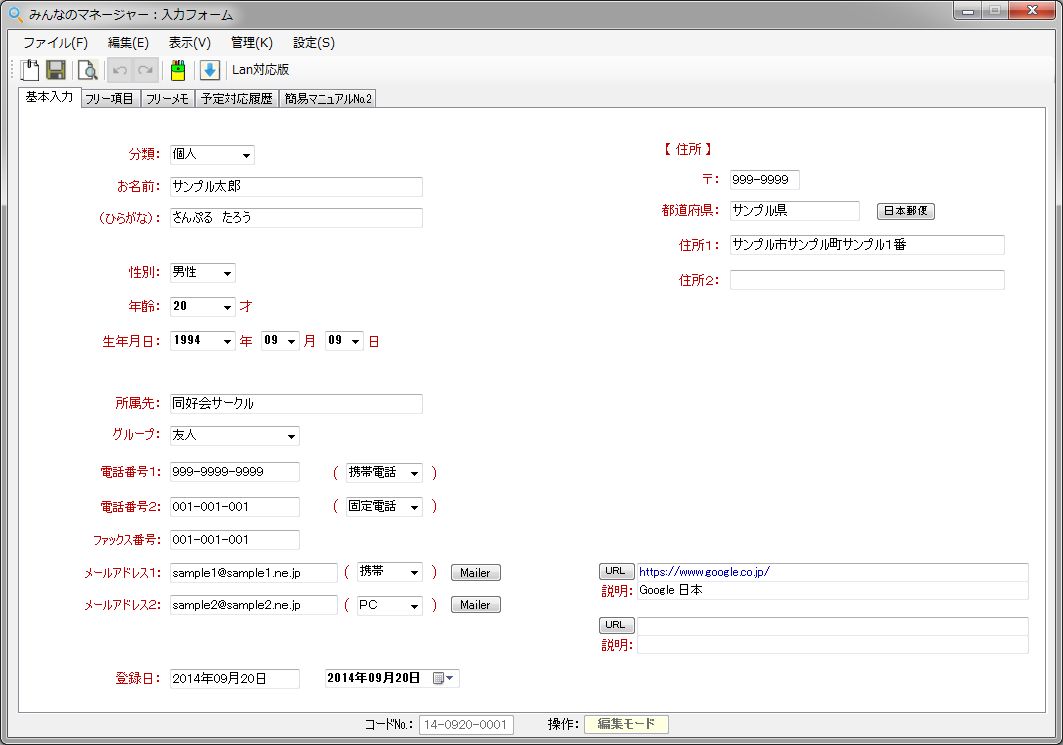Open the 携帯電話 phone type dropdown

click(414, 473)
